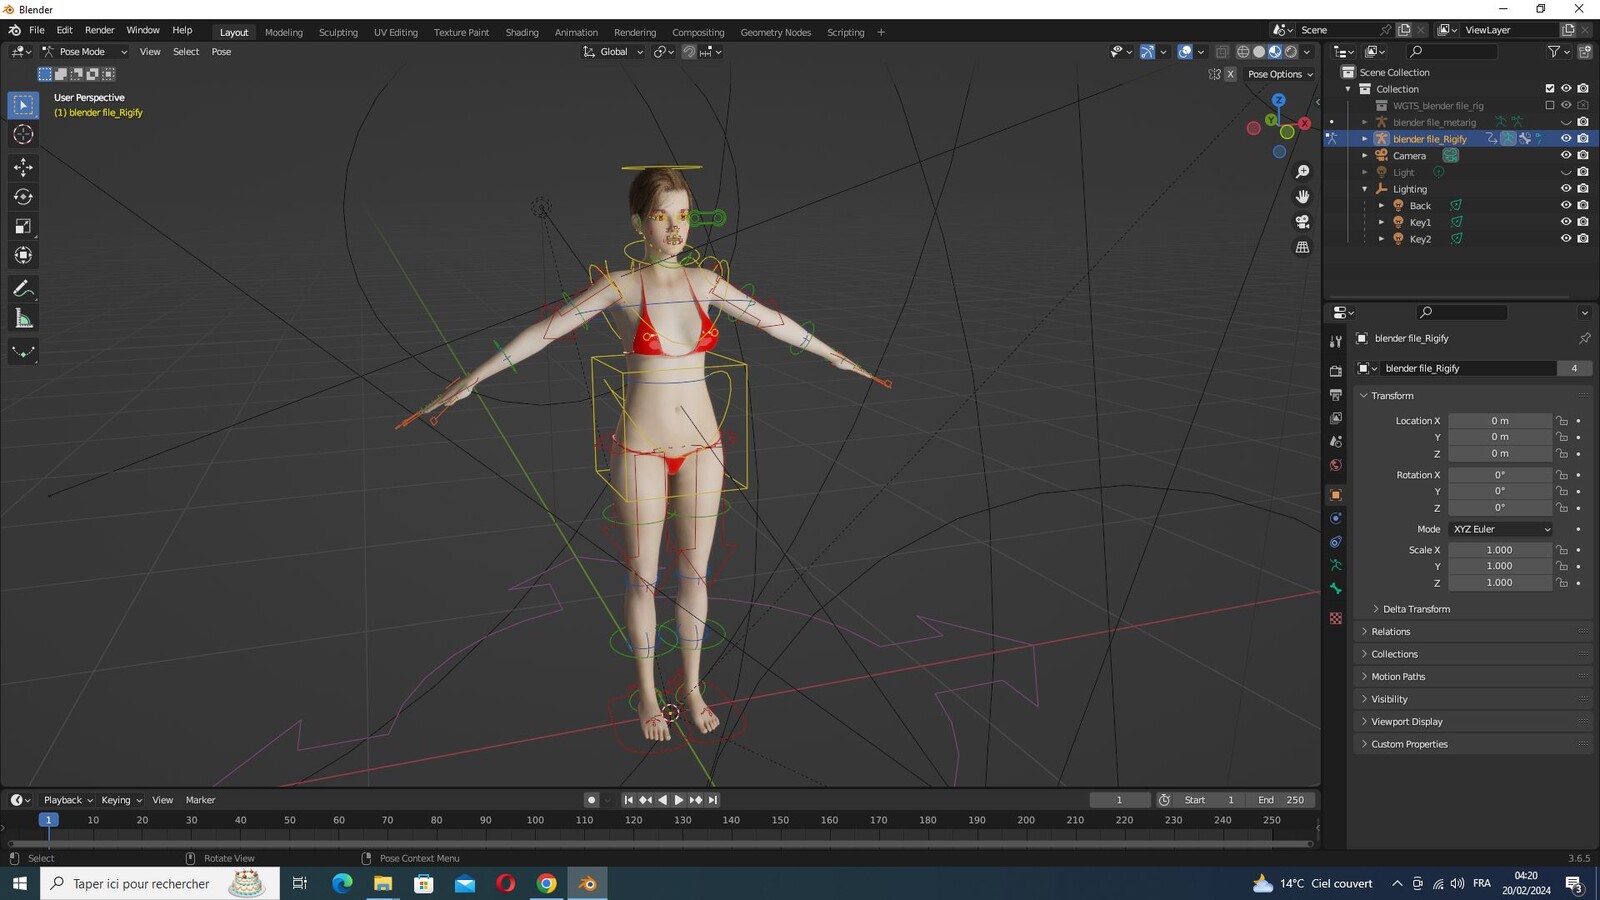Click the Zoom magnifier in viewport gizmos
The image size is (1600, 900).
pyautogui.click(x=1302, y=172)
